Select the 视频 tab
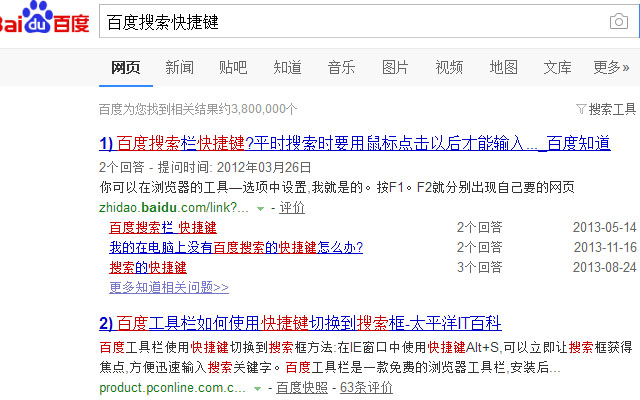The image size is (640, 400). 449,67
